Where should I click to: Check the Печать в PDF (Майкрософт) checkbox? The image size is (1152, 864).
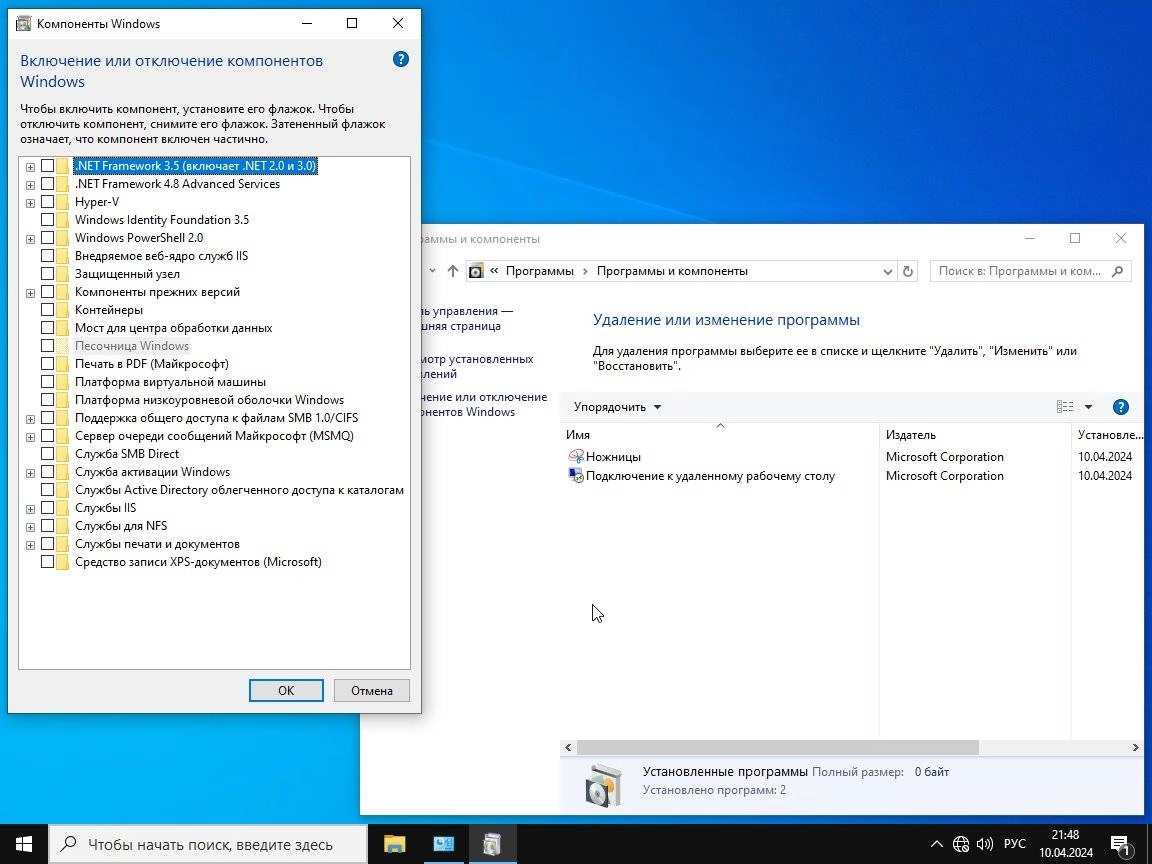(47, 364)
